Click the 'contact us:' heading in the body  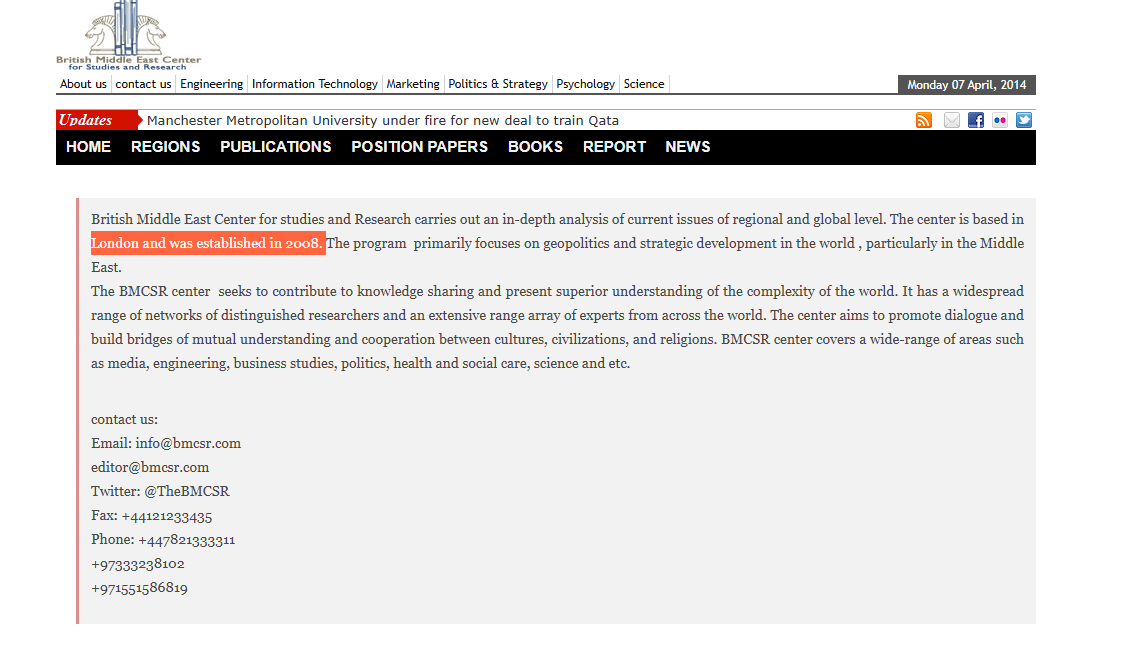click(124, 419)
